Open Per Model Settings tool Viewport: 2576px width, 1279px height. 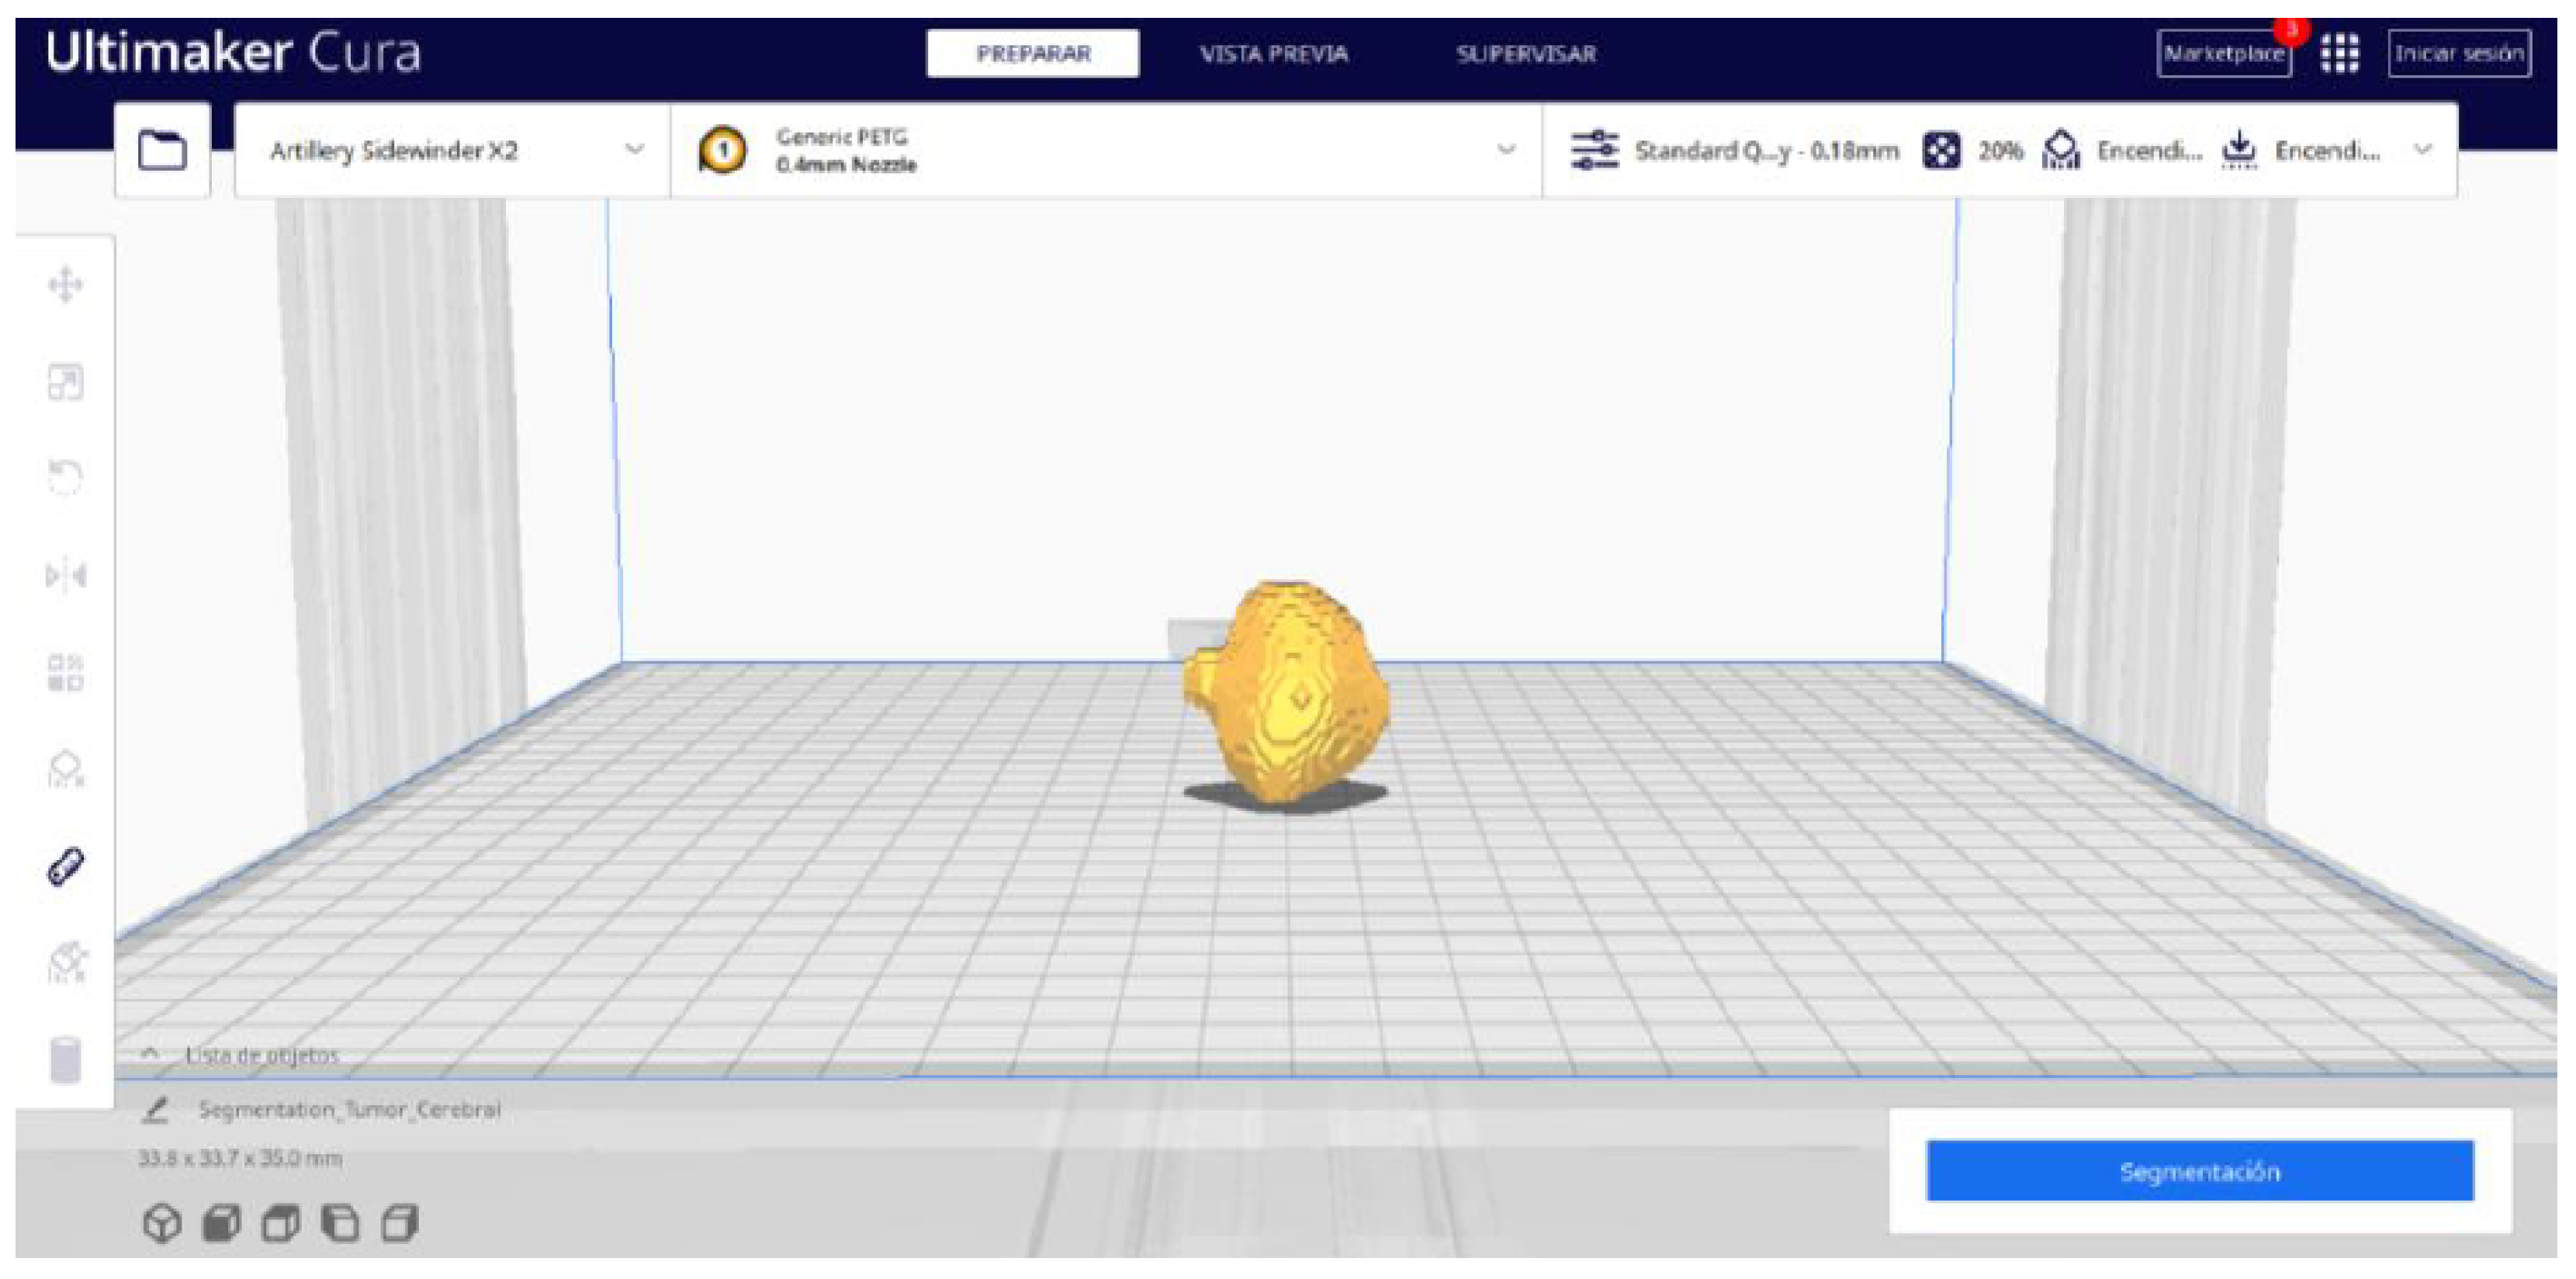(x=65, y=672)
